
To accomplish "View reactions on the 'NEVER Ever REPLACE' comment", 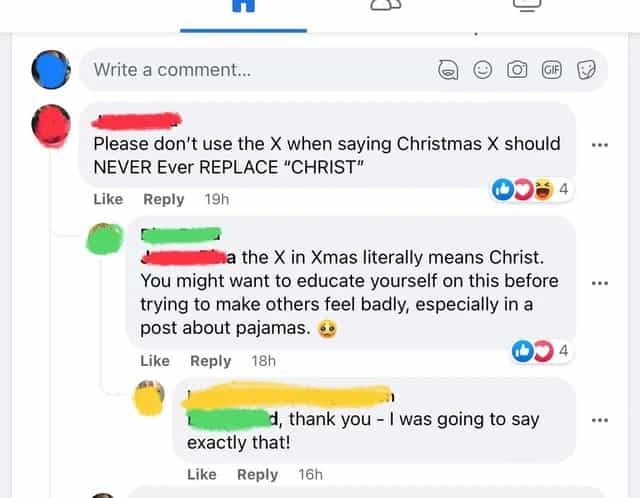I will click(531, 189).
